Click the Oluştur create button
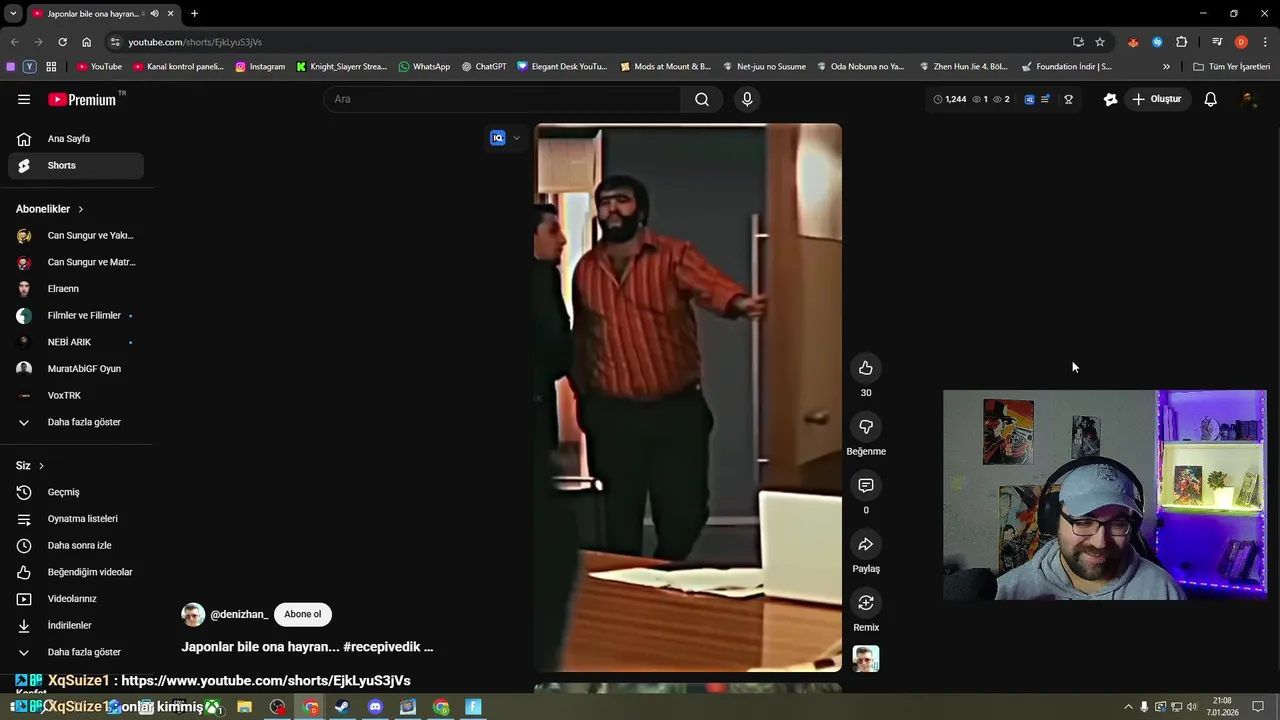Image resolution: width=1280 pixels, height=720 pixels. [1157, 99]
